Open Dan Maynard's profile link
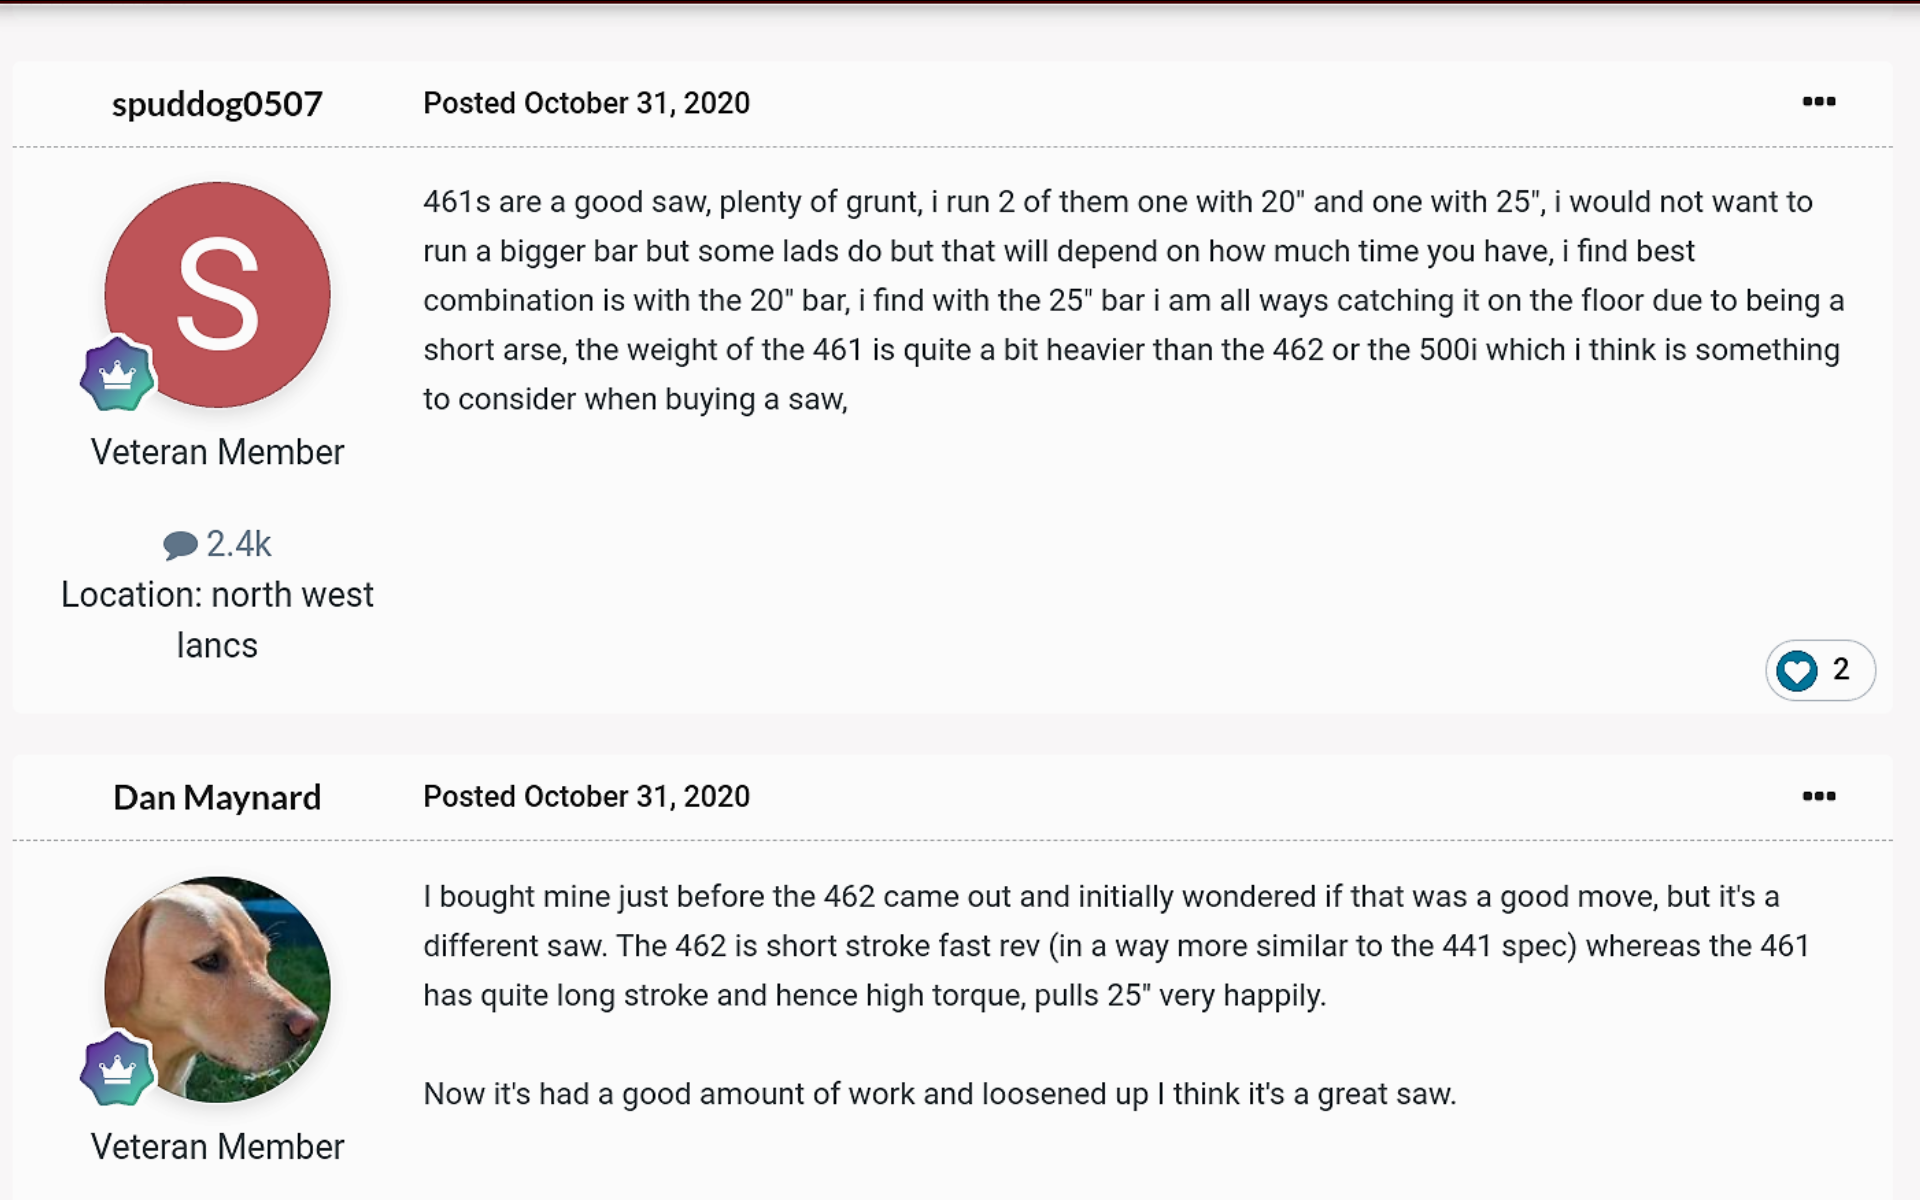Image resolution: width=1920 pixels, height=1200 pixels. [217, 797]
